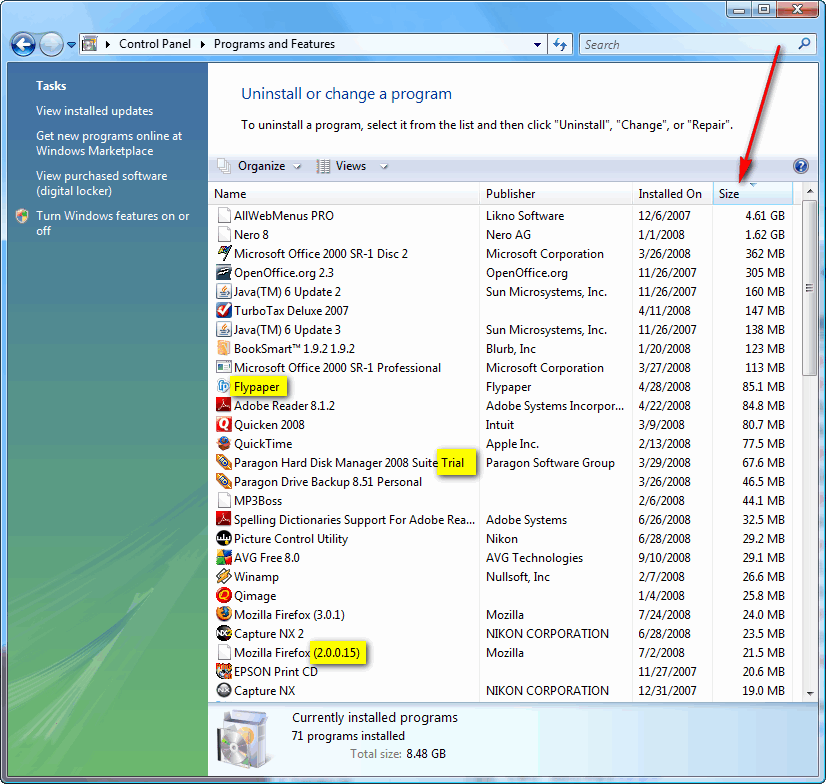Select the BookSmart 1.9.2 icon

224,348
